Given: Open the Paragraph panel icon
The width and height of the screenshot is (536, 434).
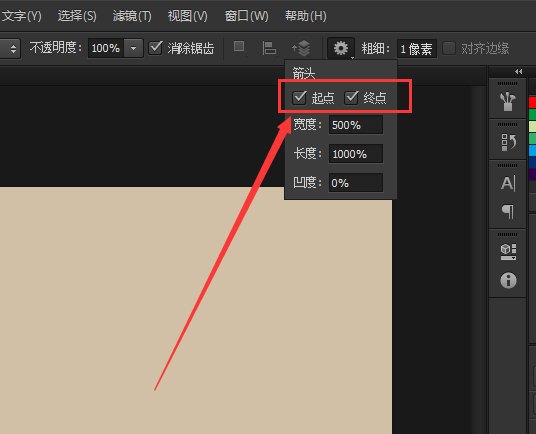Looking at the screenshot, I should [x=508, y=211].
